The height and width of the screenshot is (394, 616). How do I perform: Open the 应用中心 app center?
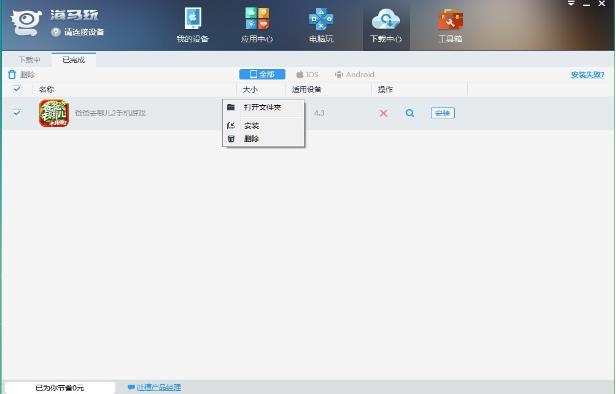click(x=257, y=24)
